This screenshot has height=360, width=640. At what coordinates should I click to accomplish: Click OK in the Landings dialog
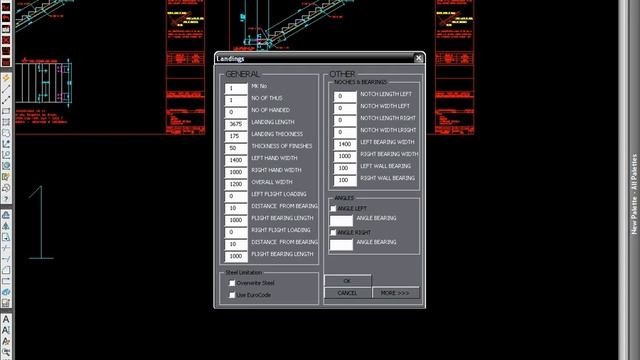tap(348, 281)
